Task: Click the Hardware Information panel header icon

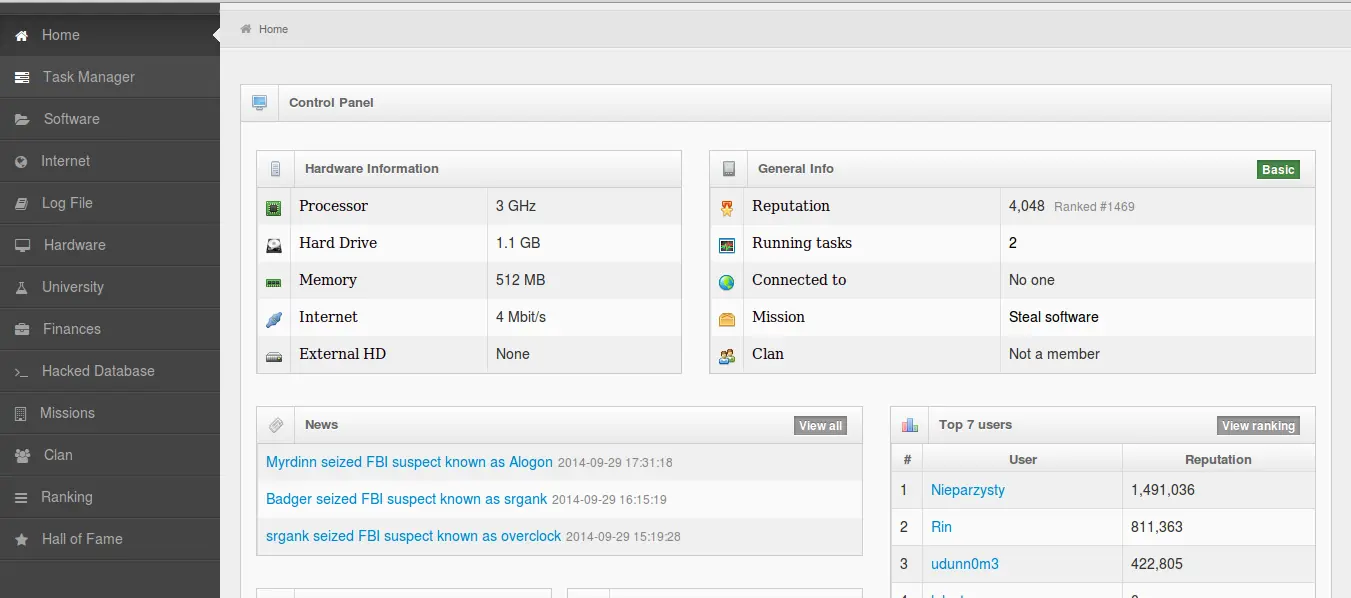Action: point(276,169)
